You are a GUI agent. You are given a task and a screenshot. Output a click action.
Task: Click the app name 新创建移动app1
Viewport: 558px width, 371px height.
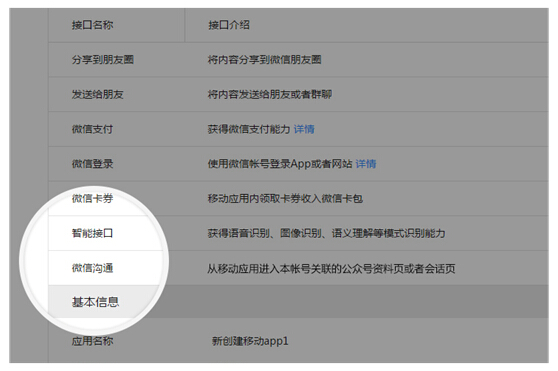(250, 341)
